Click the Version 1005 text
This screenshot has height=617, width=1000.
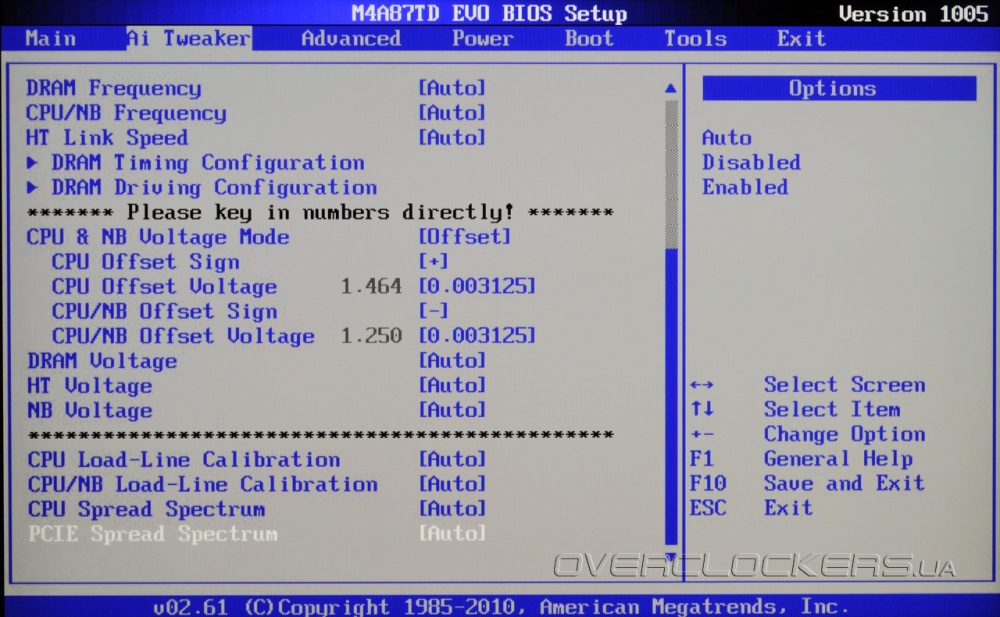913,14
